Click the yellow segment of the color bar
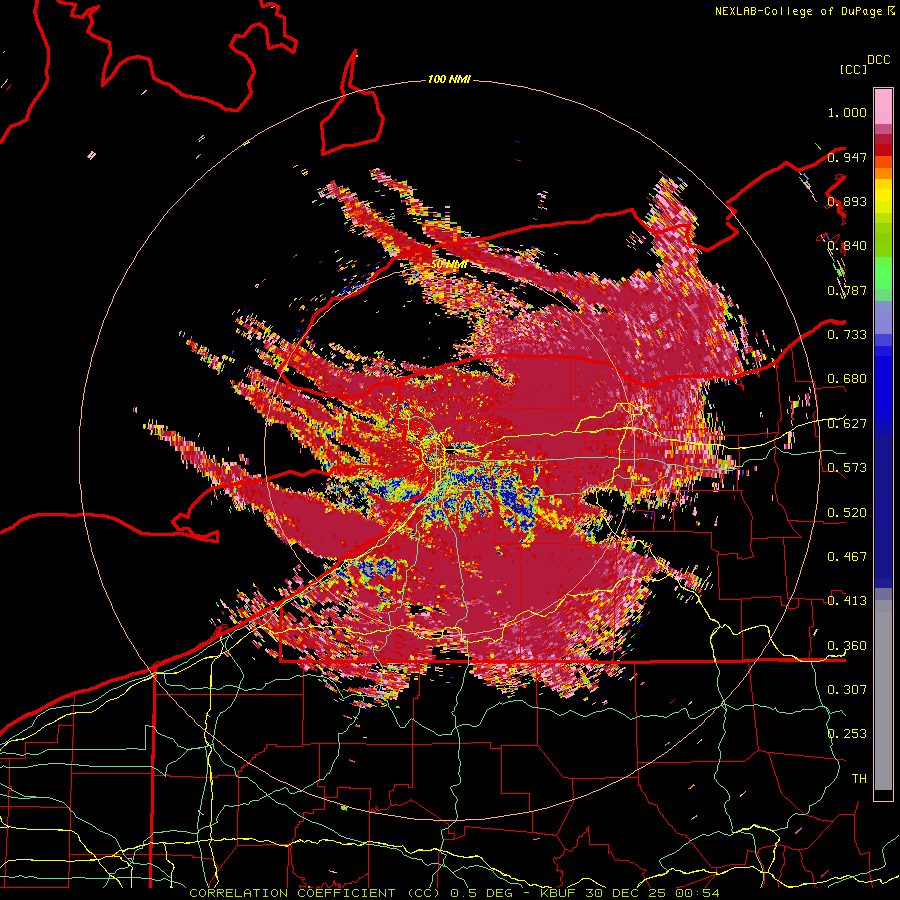This screenshot has height=900, width=900. coord(883,197)
